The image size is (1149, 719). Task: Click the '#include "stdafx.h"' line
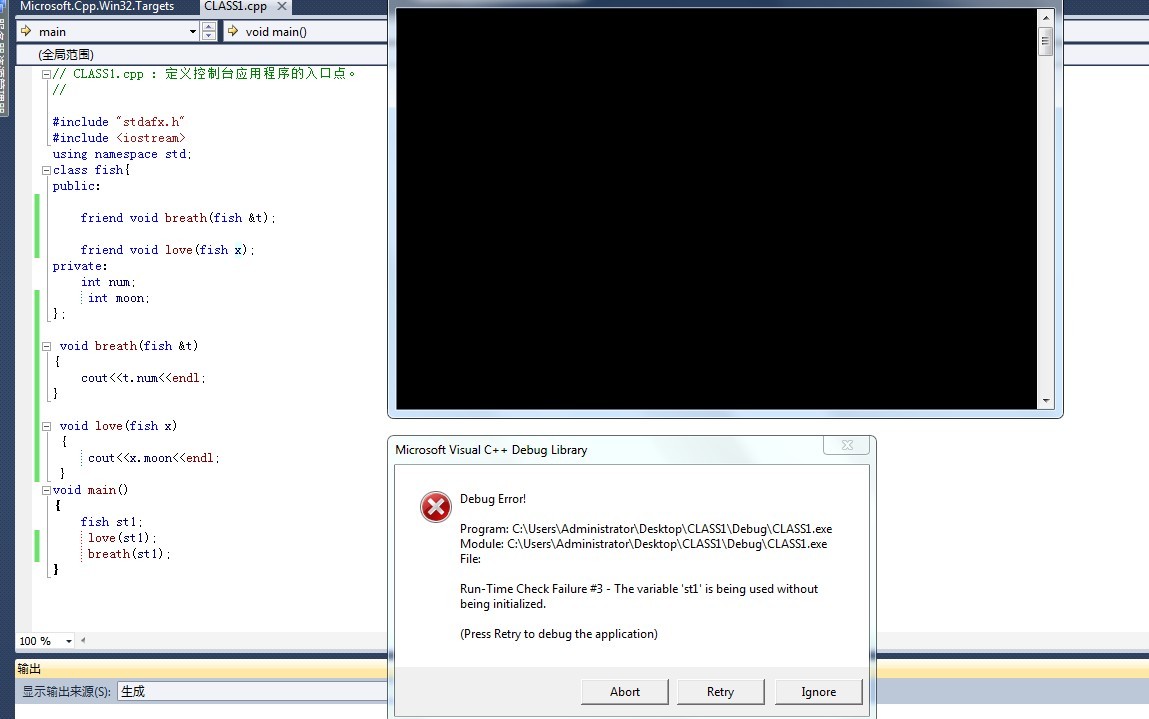coord(118,122)
